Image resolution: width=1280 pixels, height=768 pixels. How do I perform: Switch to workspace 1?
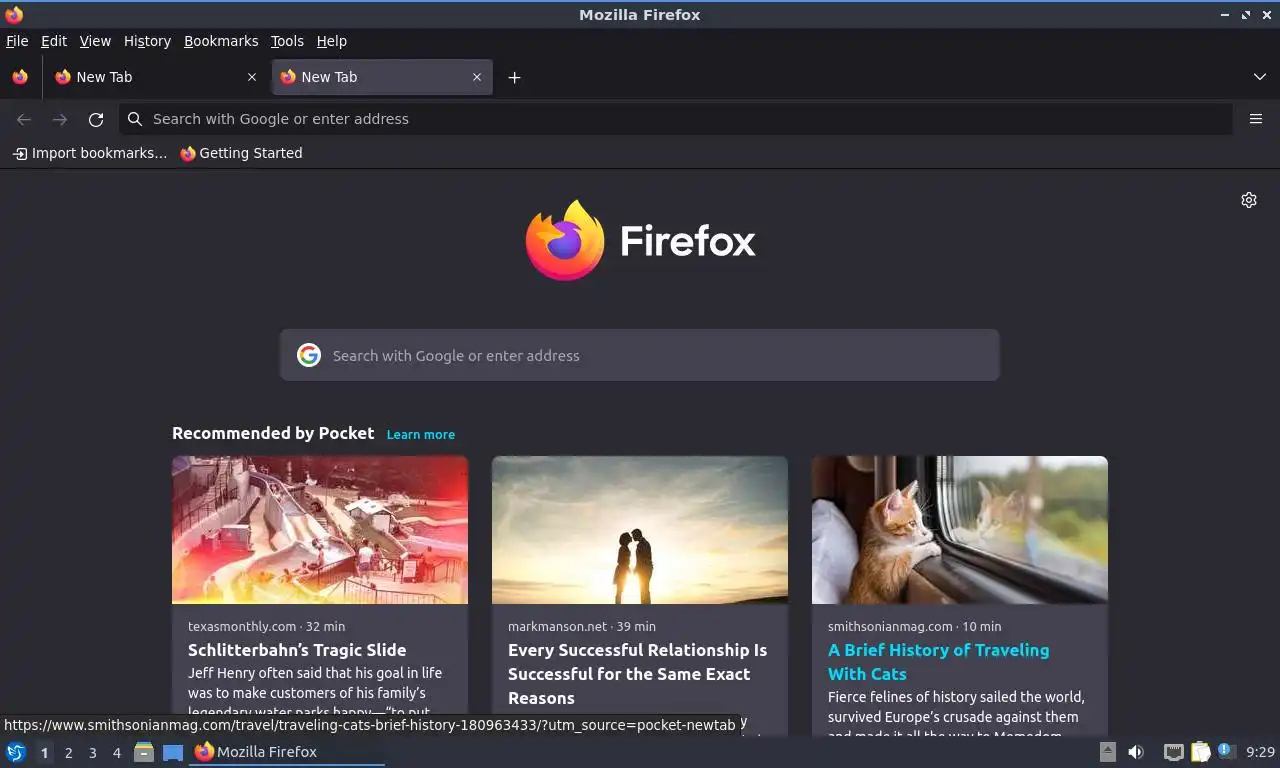(44, 753)
